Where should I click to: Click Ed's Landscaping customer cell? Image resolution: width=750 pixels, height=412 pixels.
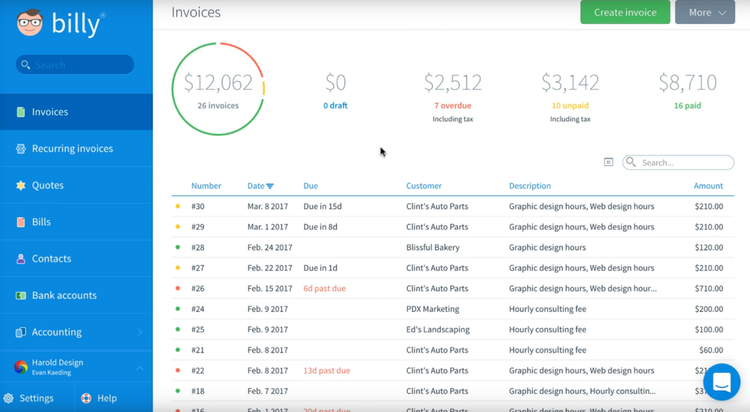438,330
